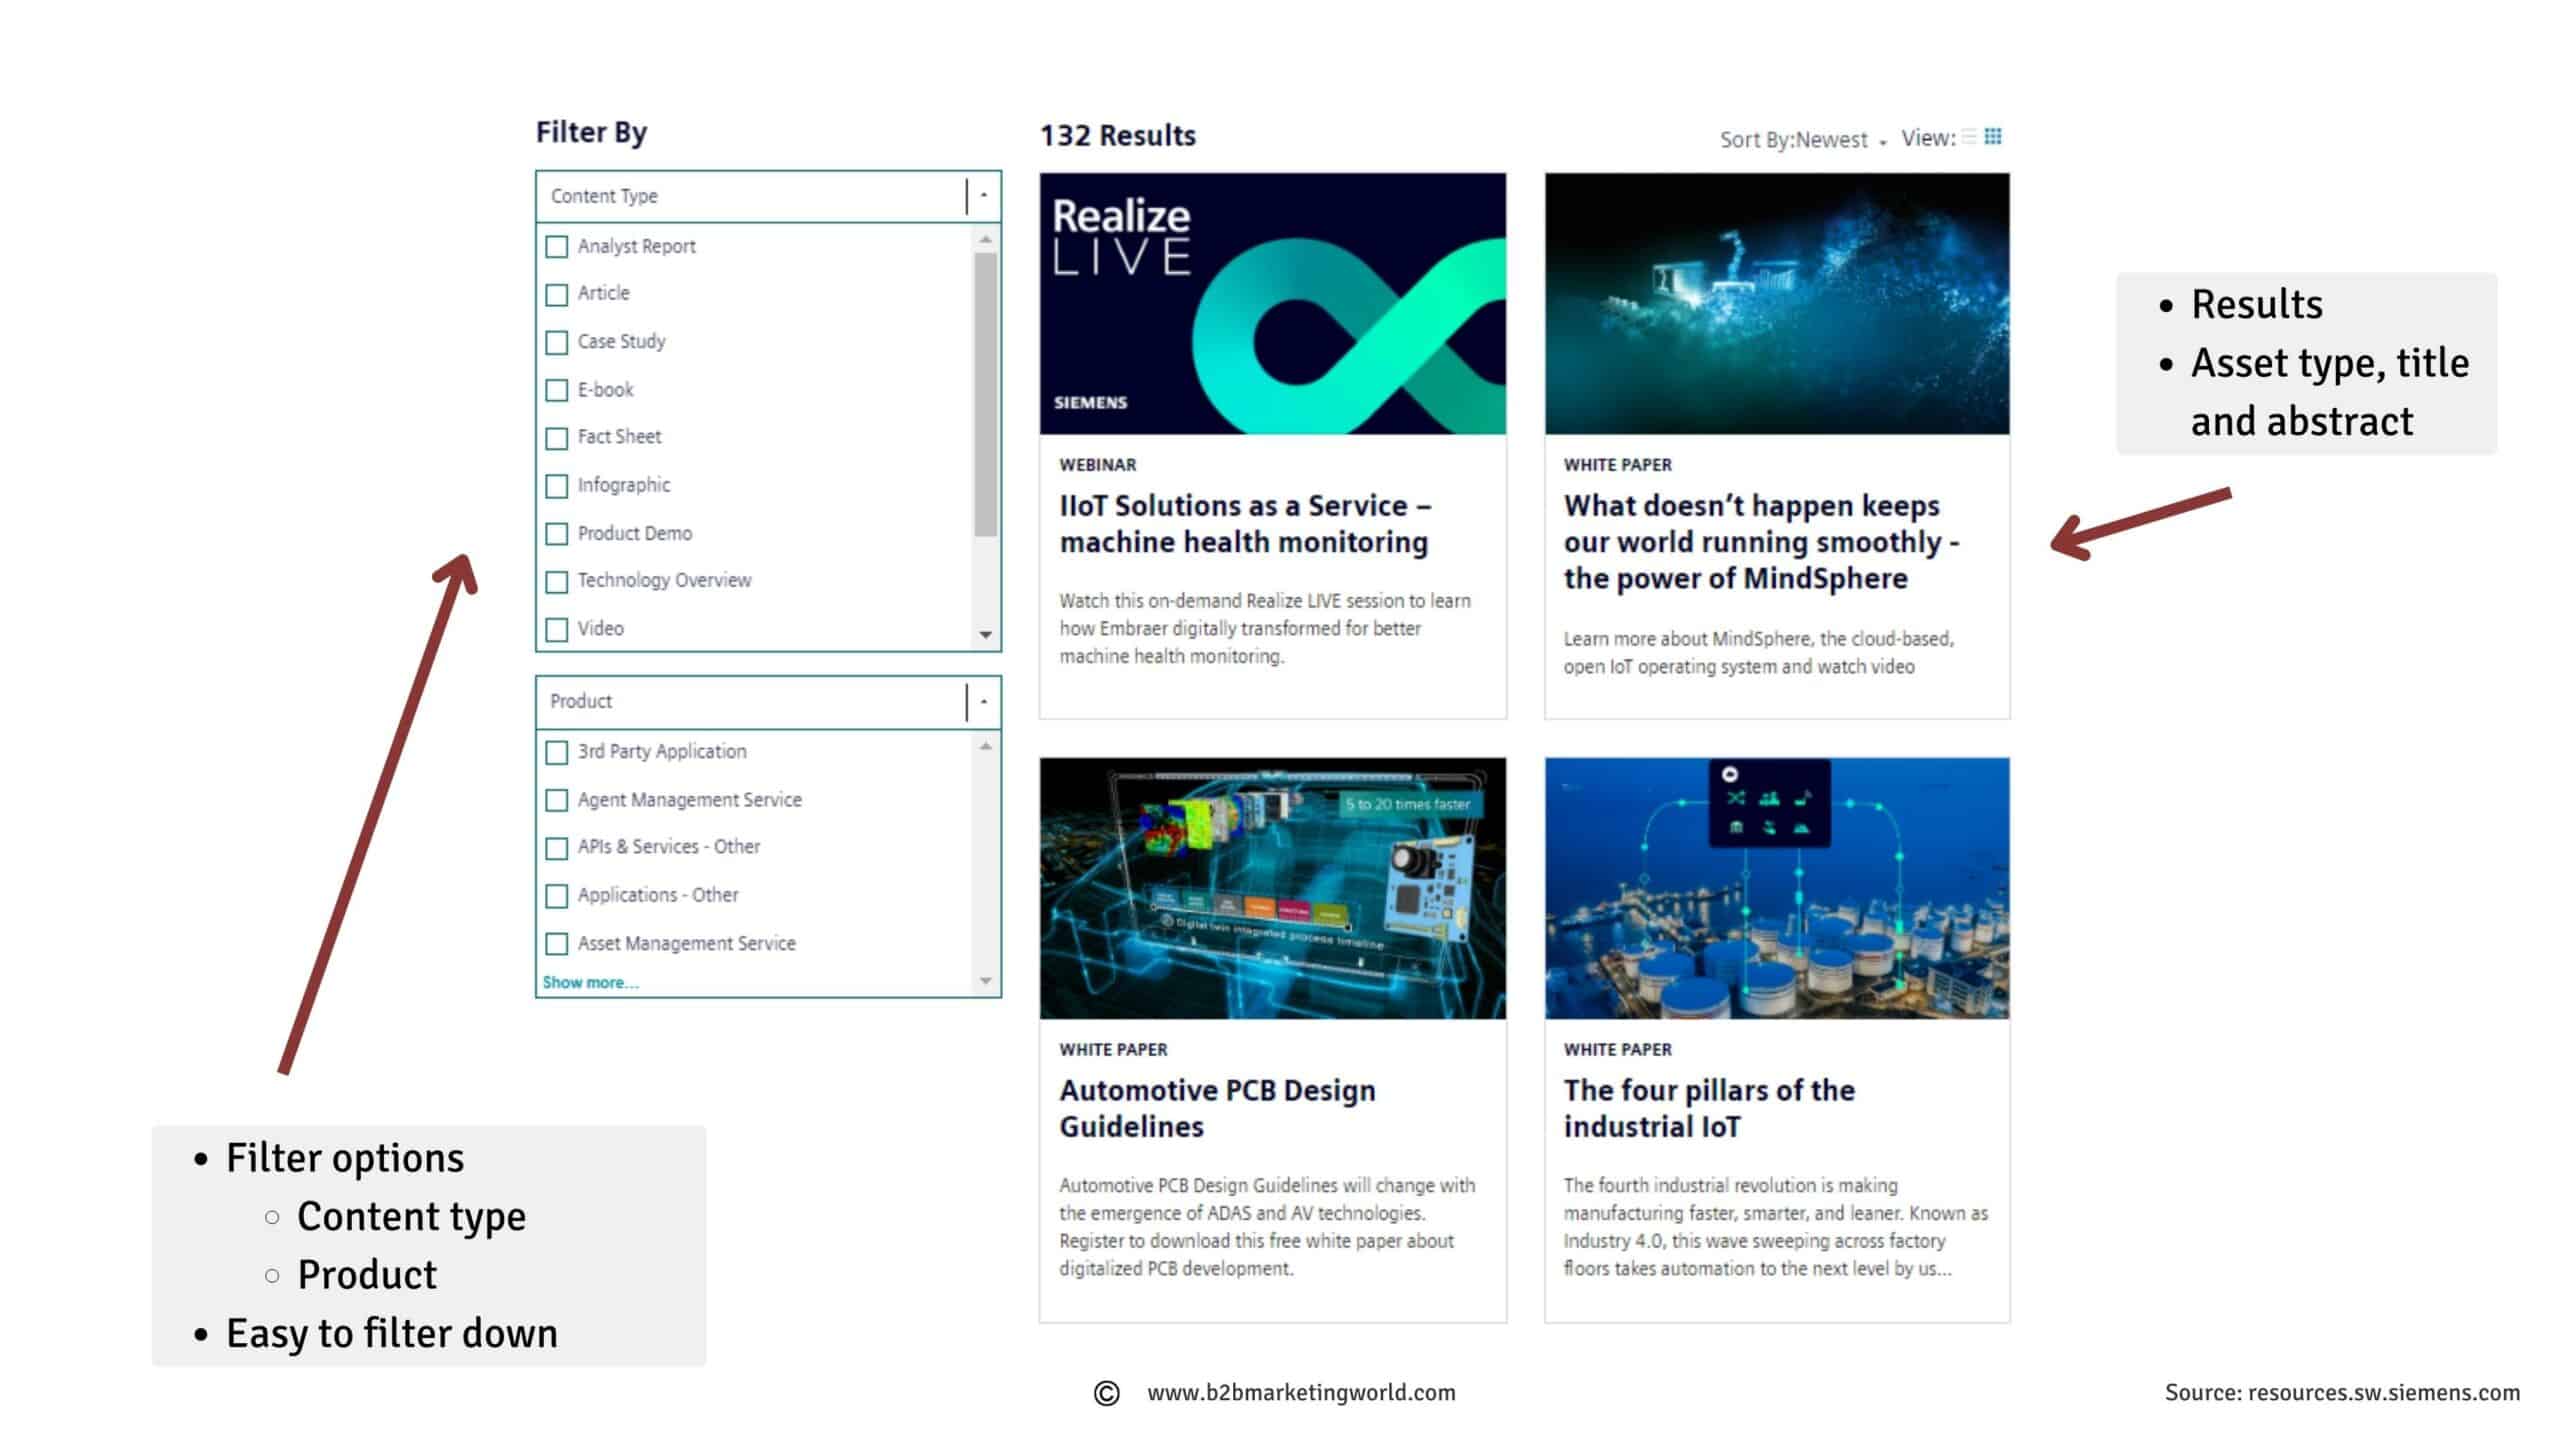
Task: Tick the APIs & Services - Other checkbox
Action: pyautogui.click(x=557, y=848)
